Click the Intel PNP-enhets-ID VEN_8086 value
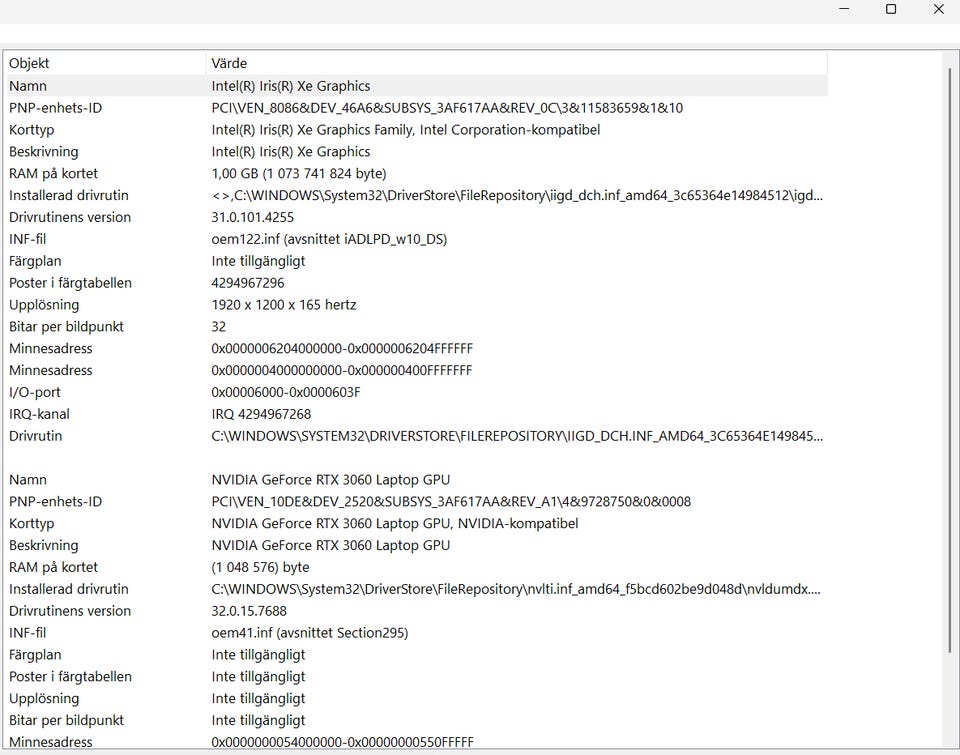 coord(446,108)
